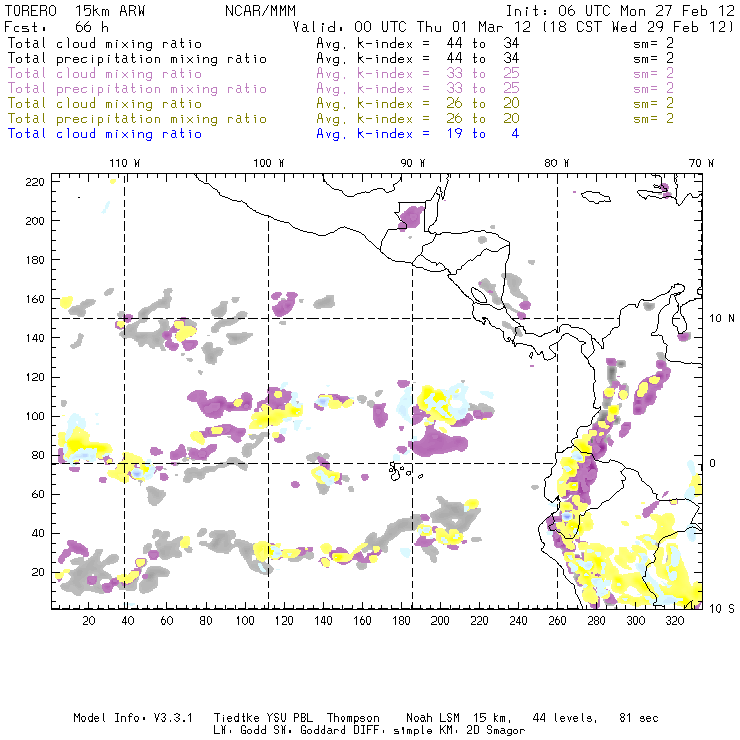Click the 10 N latitude label
The image size is (740, 740).
pyautogui.click(x=723, y=318)
